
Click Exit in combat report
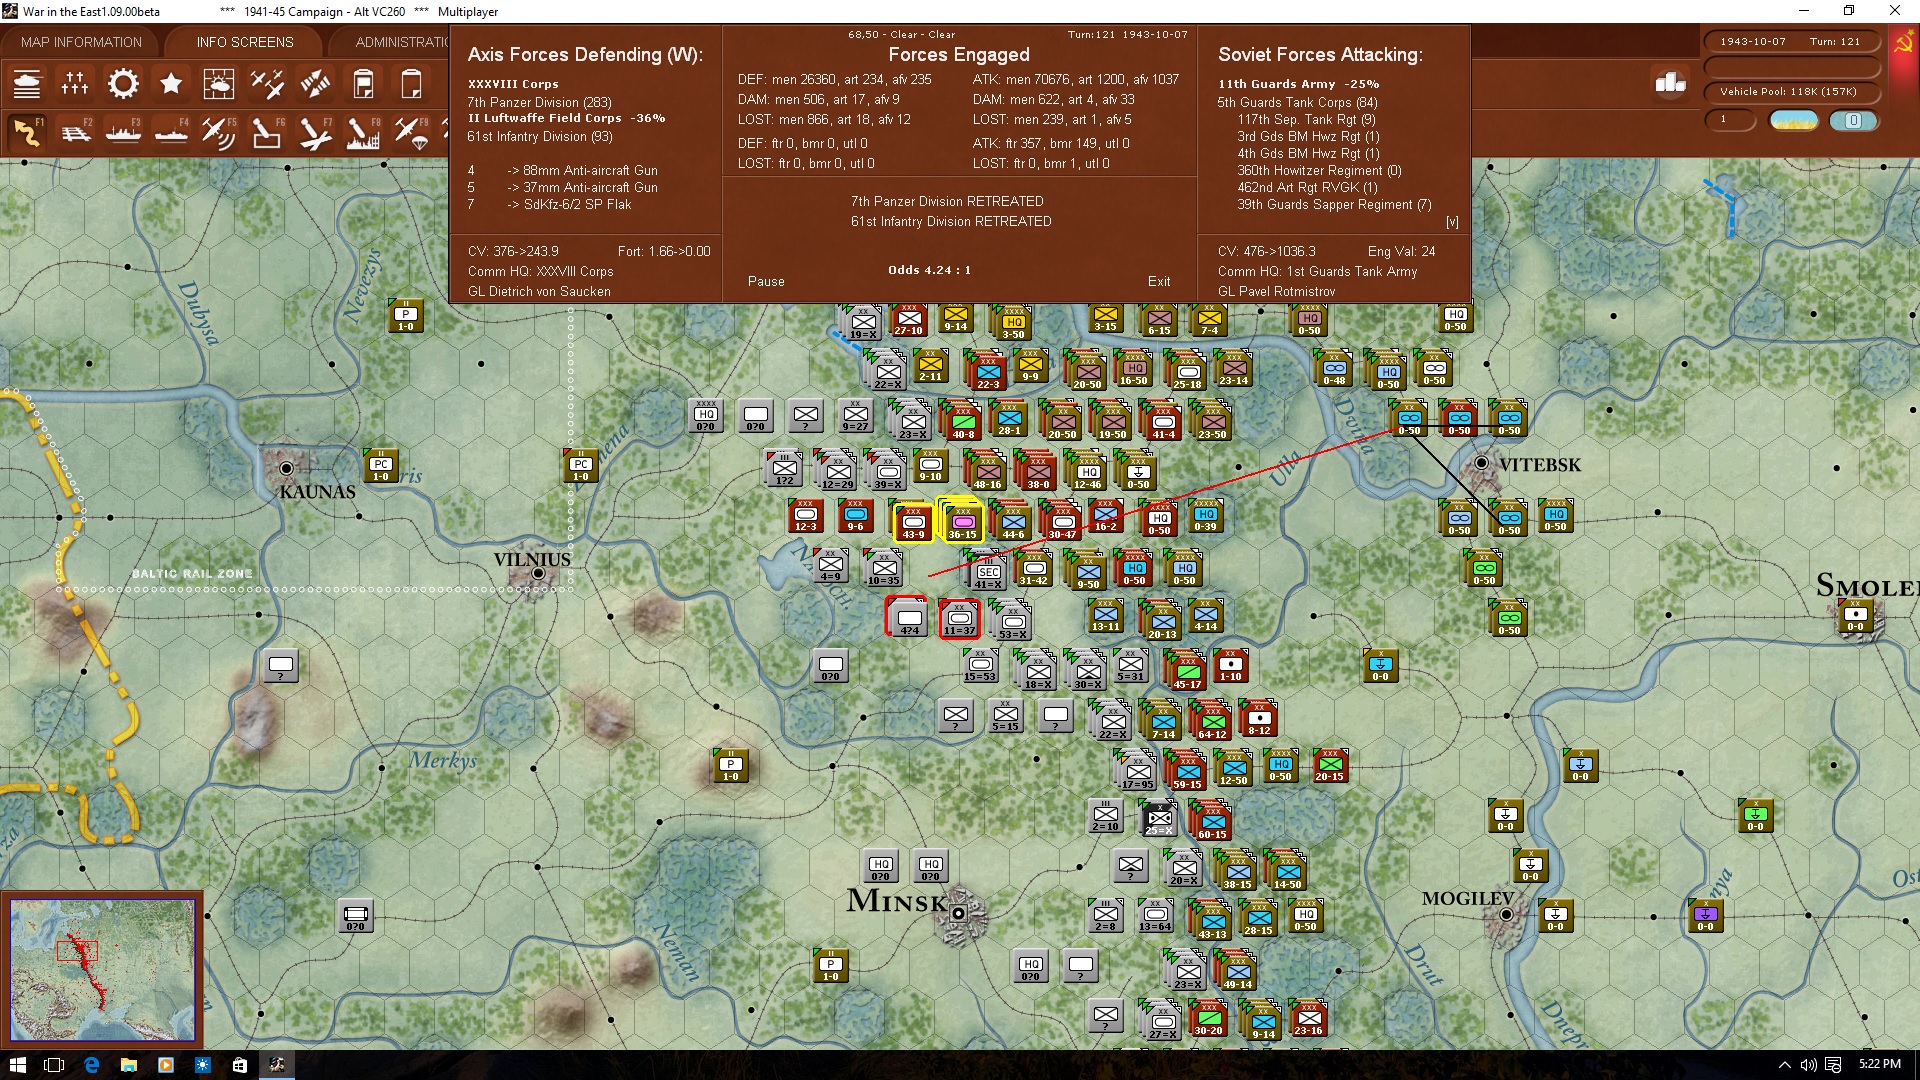(x=1158, y=281)
